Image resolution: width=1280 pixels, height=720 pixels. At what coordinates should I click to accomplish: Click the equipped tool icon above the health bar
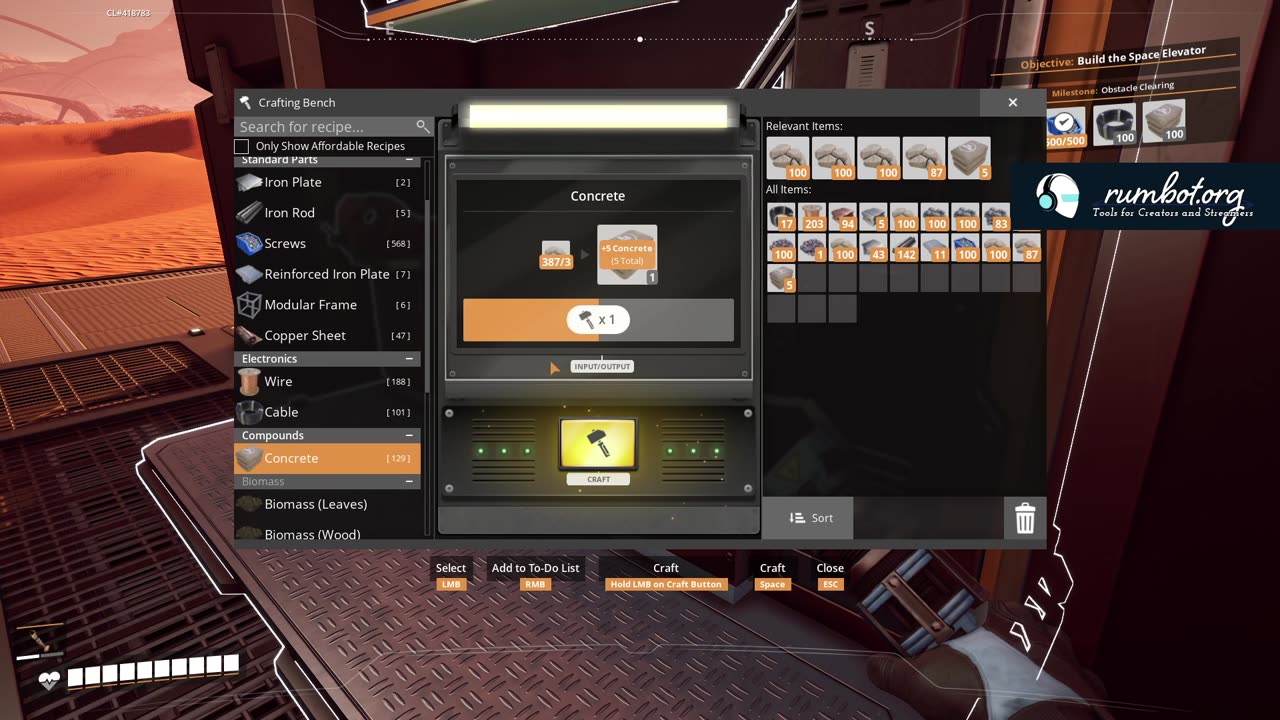click(40, 640)
